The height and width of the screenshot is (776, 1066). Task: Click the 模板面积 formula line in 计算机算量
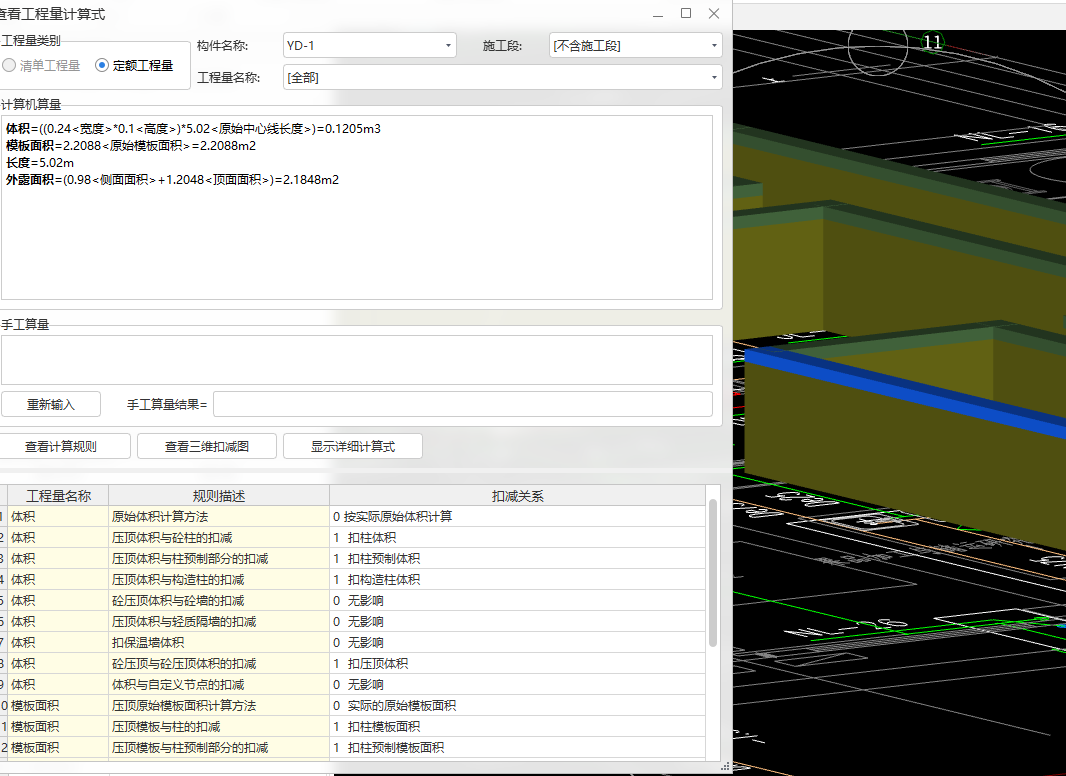131,146
